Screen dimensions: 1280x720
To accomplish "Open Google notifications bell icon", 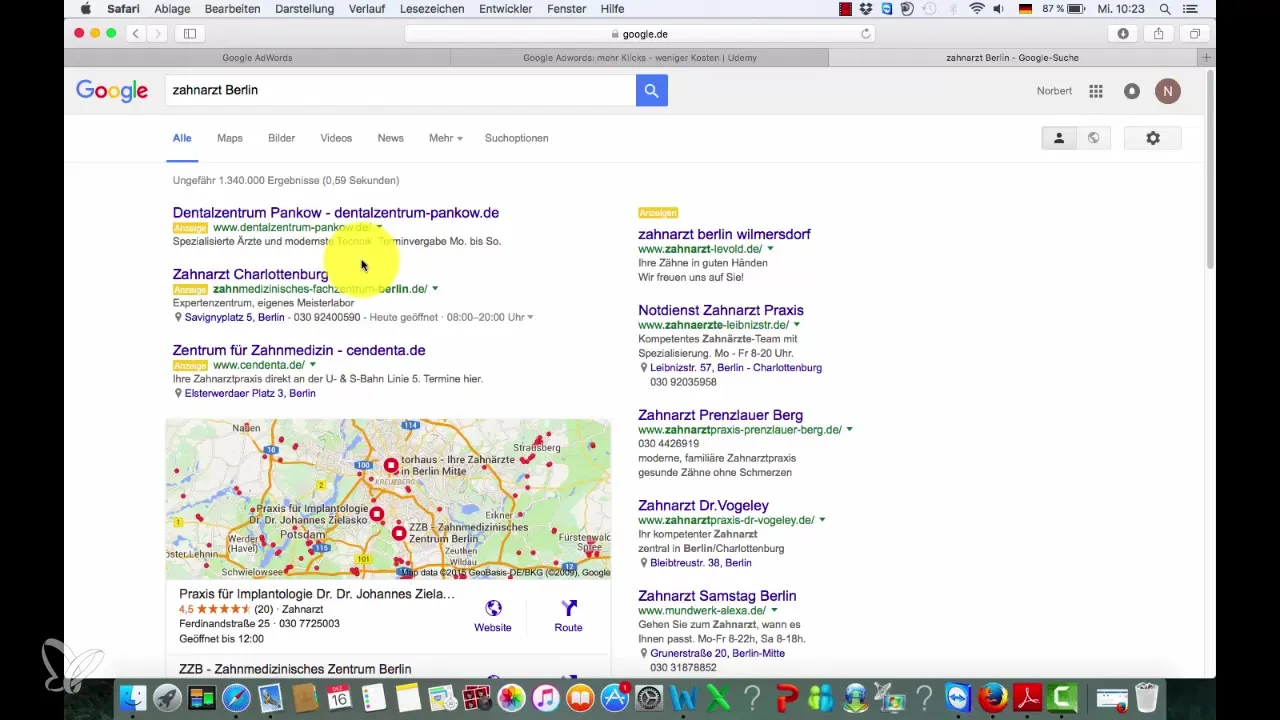I will [x=1132, y=91].
